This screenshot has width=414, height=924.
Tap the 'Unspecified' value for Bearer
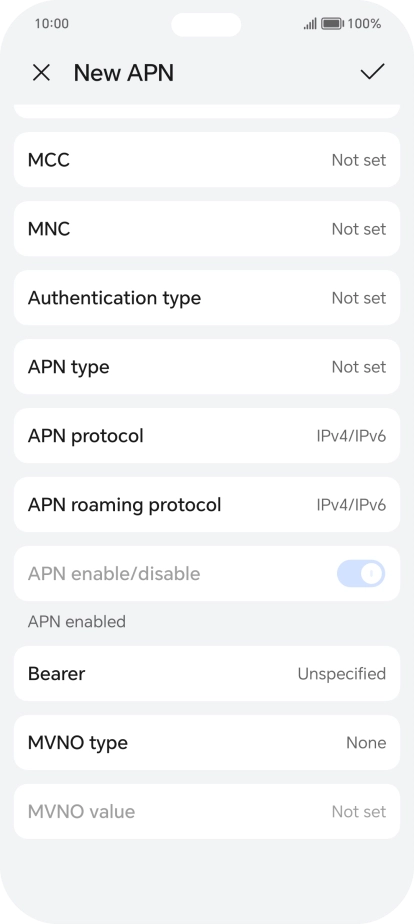(342, 674)
